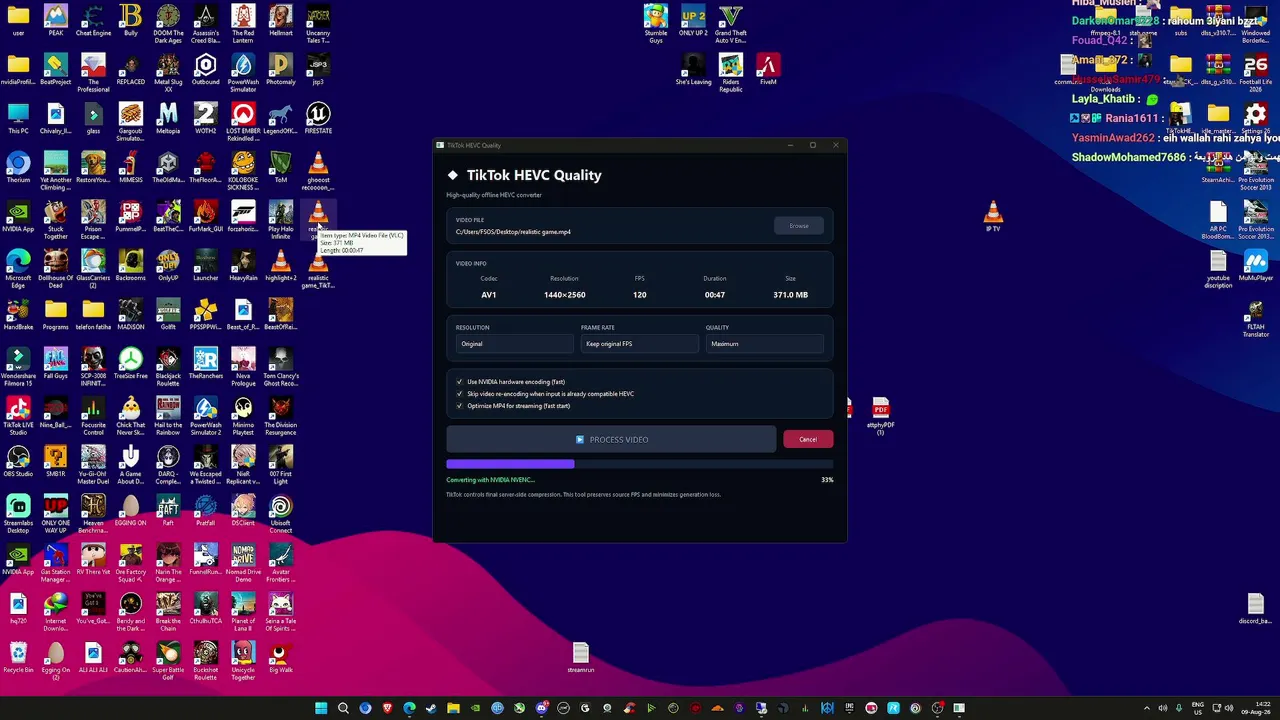Viewport: 1280px width, 720px height.
Task: Click the 1440×2560 resolution value
Action: click(564, 295)
